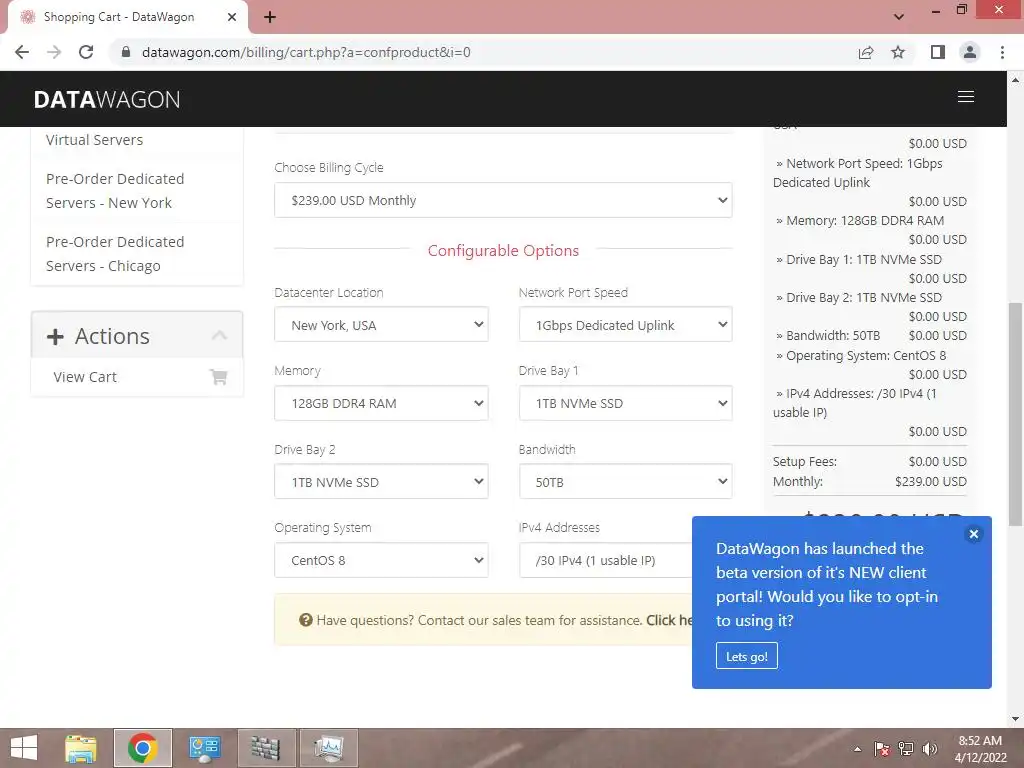Viewport: 1024px width, 768px height.
Task: Open Datacenter Location dropdown
Action: [x=381, y=325]
